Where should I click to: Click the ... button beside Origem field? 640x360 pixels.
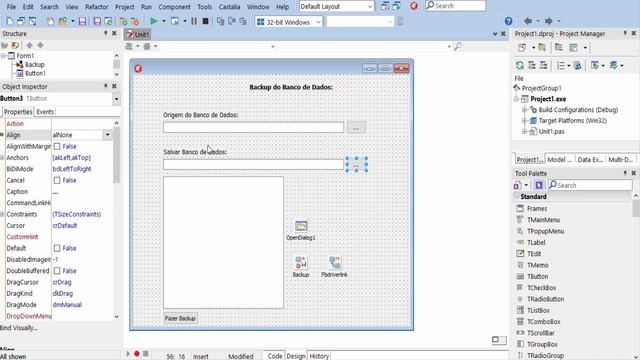click(356, 128)
